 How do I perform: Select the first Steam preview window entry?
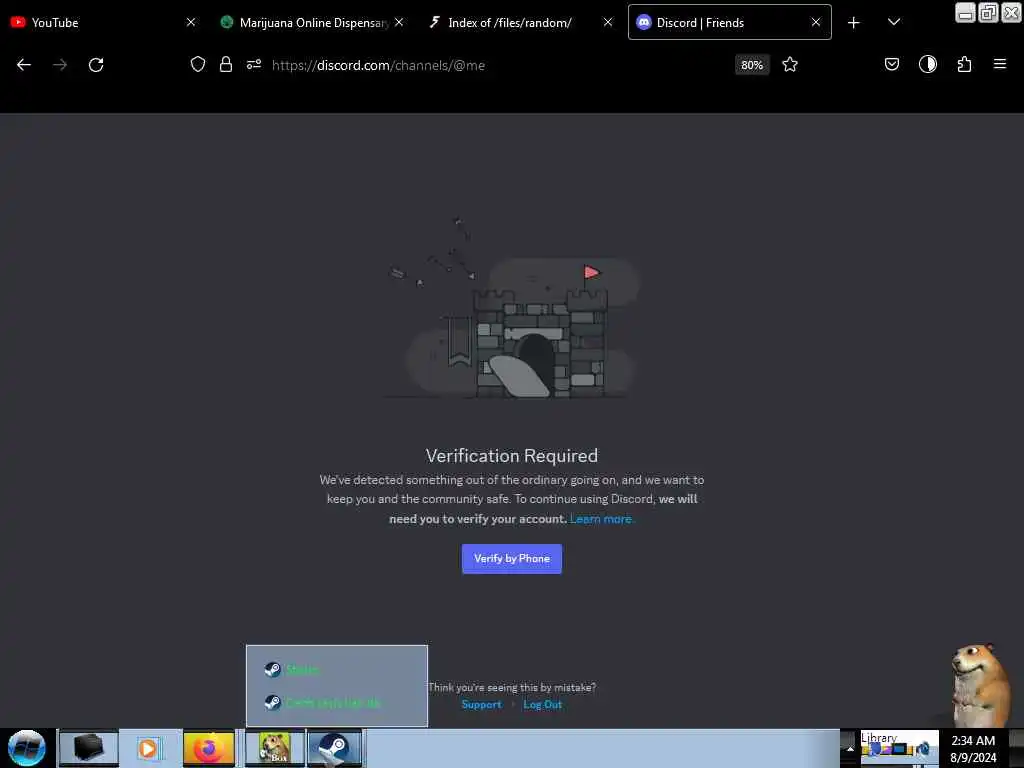pos(337,669)
